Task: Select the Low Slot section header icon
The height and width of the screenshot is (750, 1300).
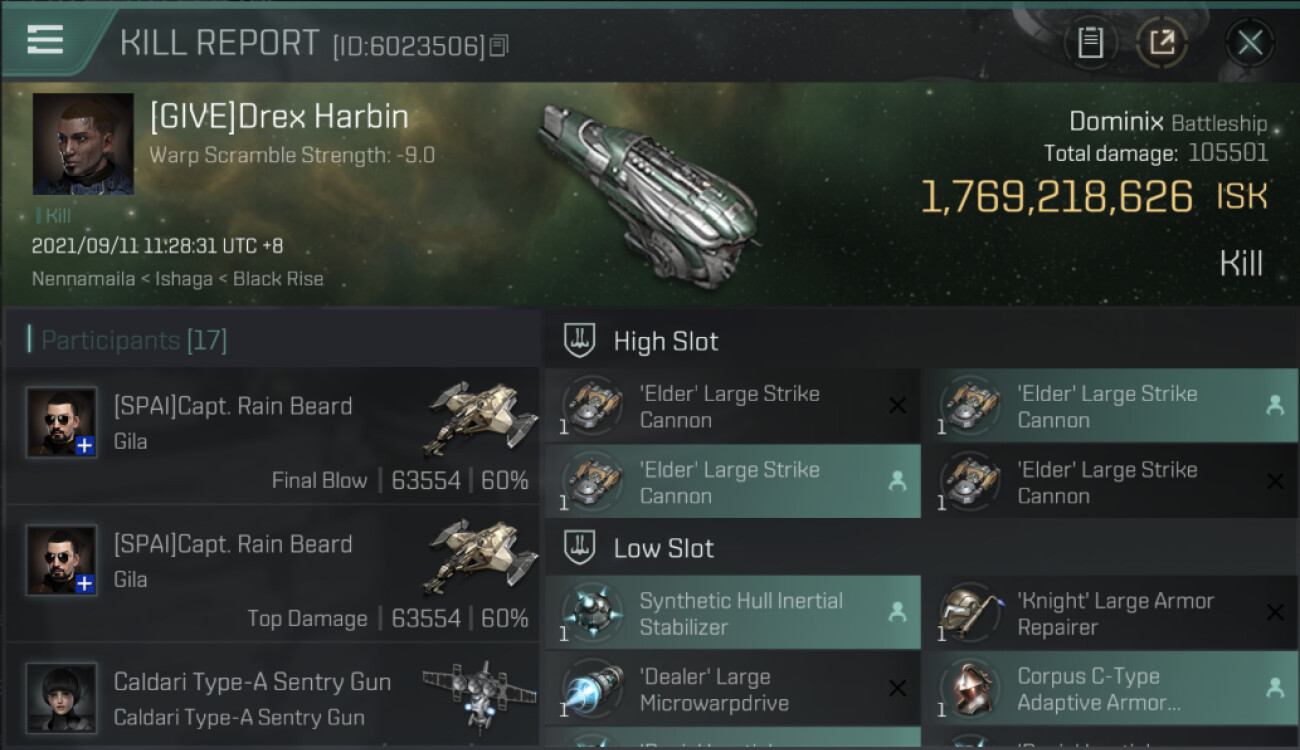Action: [580, 547]
